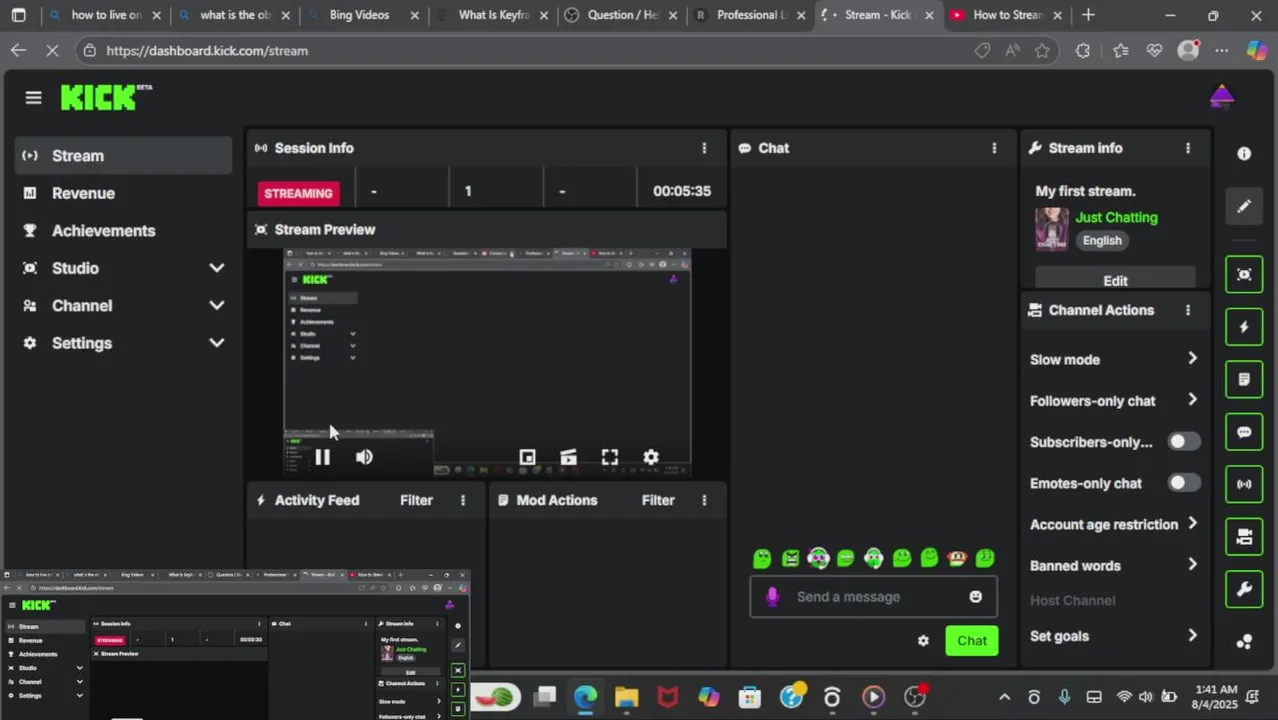Enable Subscribers-only chat toggle
The height and width of the screenshot is (720, 1278).
click(1184, 442)
